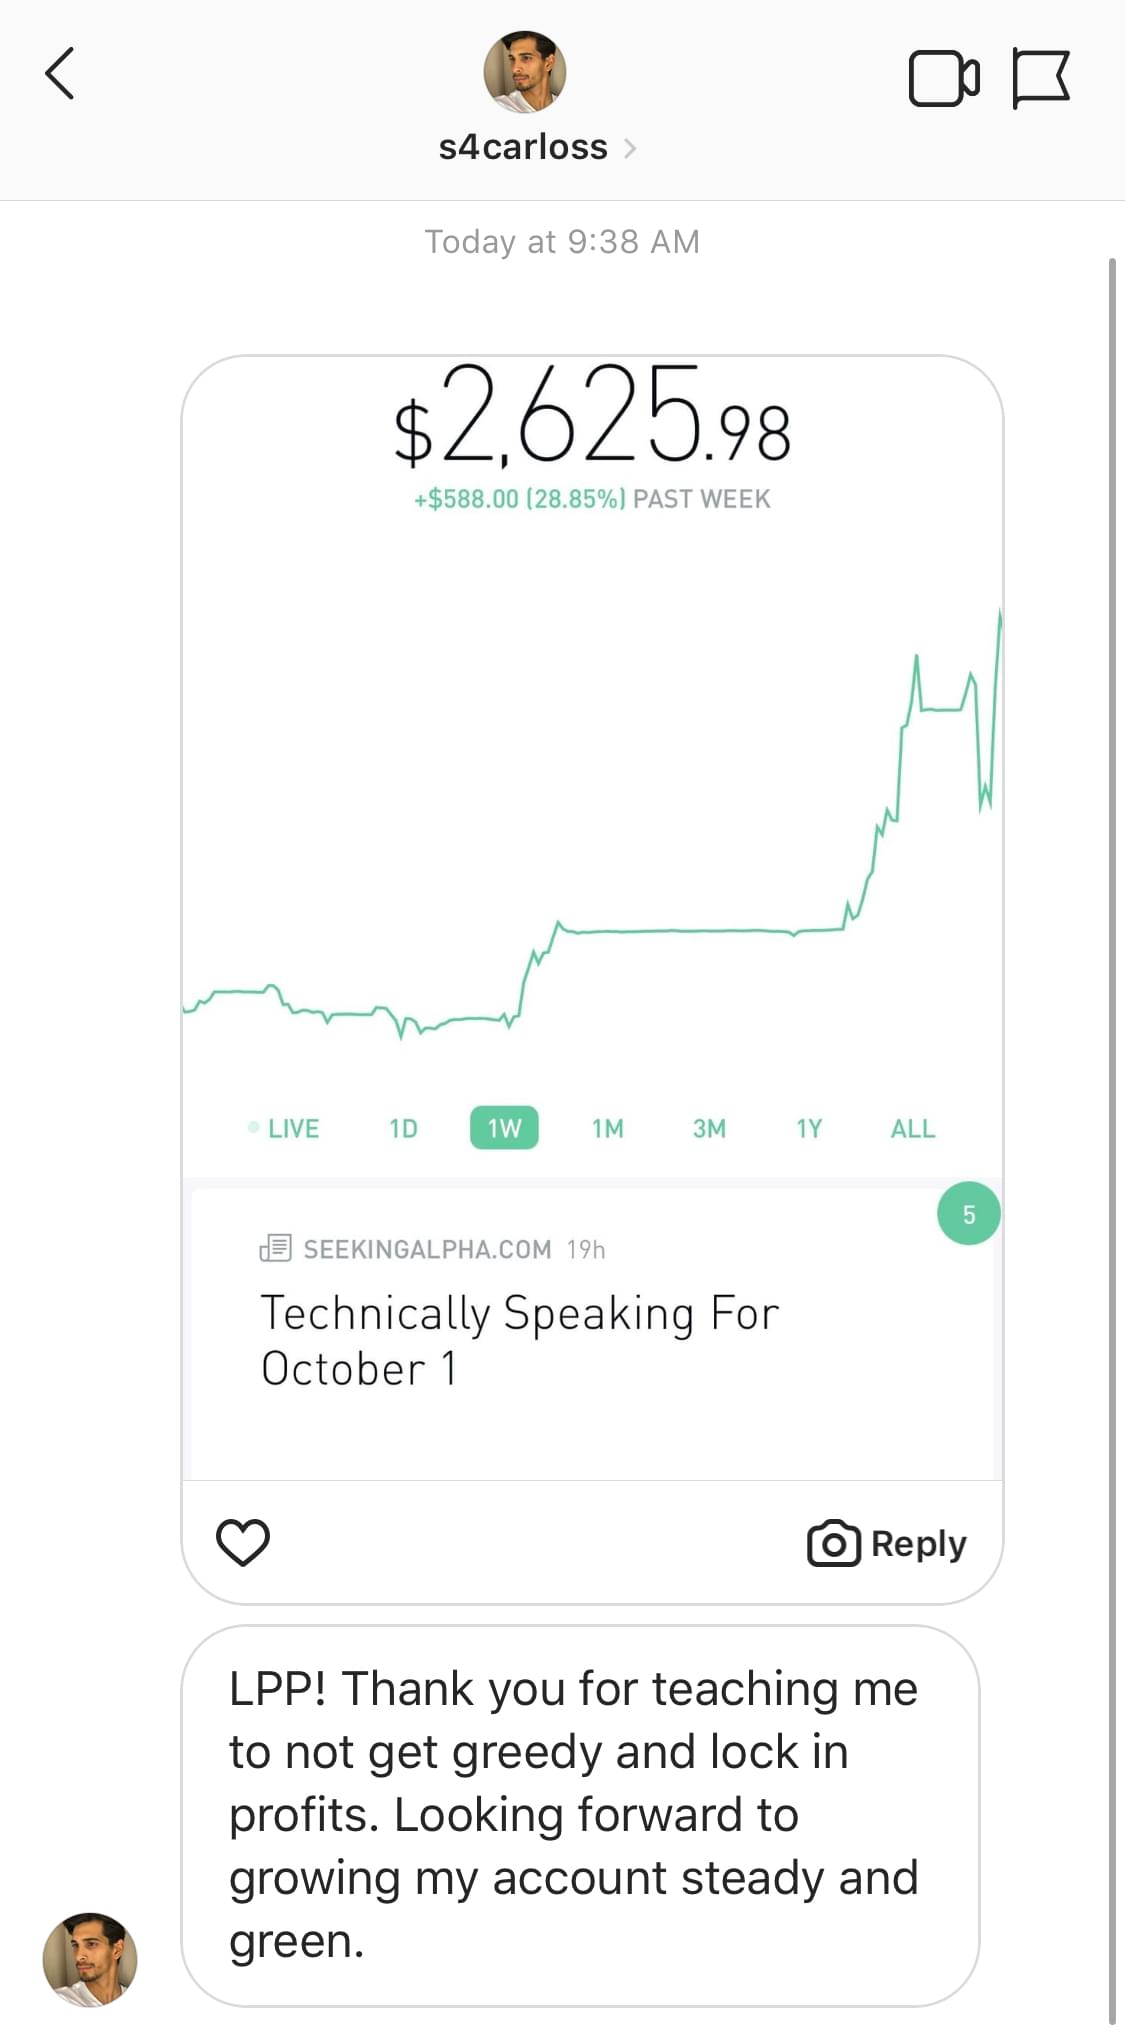The image size is (1125, 2034).
Task: Select the 1D chart range
Action: [403, 1128]
